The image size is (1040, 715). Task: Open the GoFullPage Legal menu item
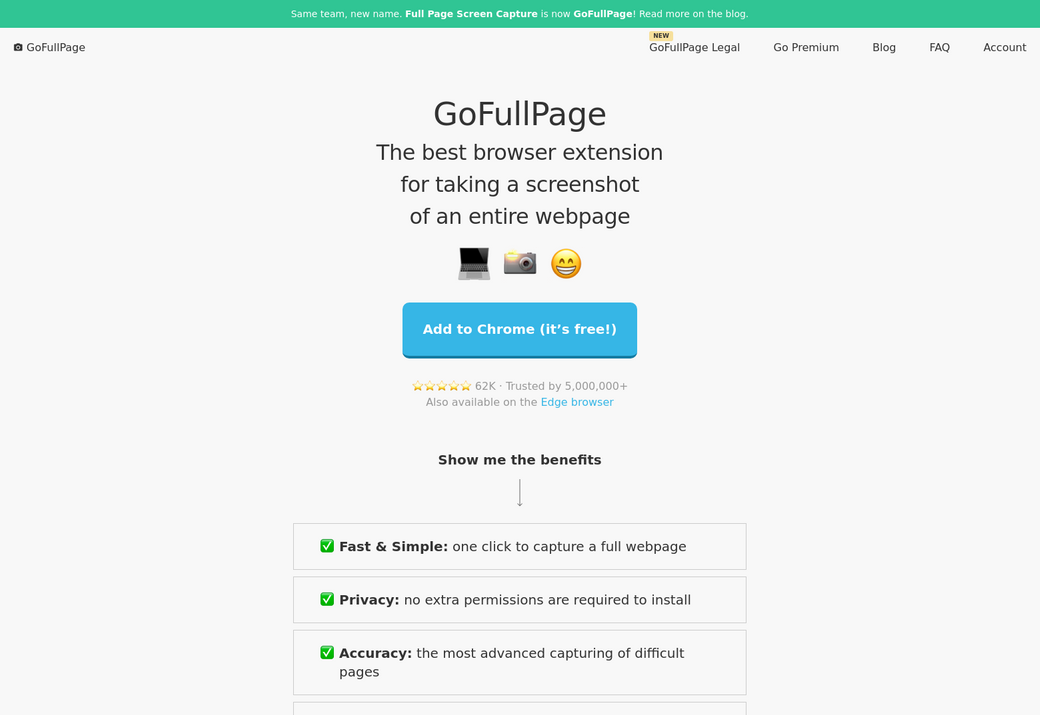694,47
